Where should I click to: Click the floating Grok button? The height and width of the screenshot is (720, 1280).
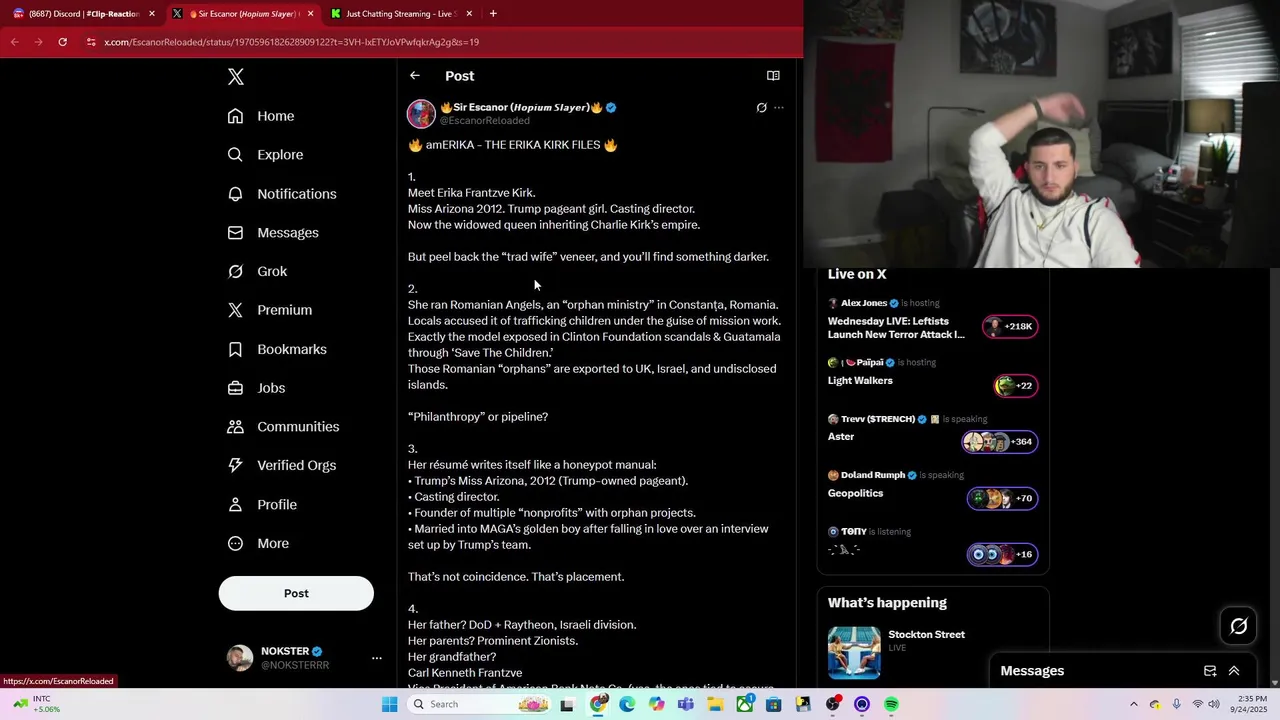click(1239, 626)
